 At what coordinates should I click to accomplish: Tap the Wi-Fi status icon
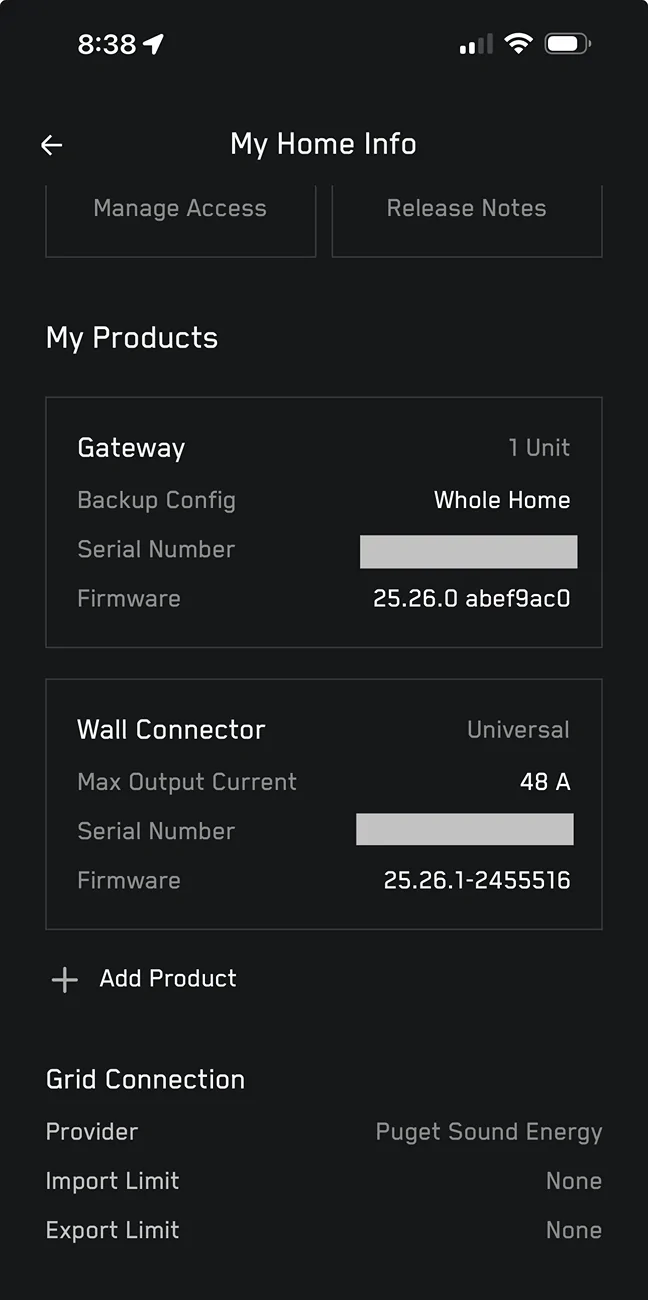pos(518,44)
